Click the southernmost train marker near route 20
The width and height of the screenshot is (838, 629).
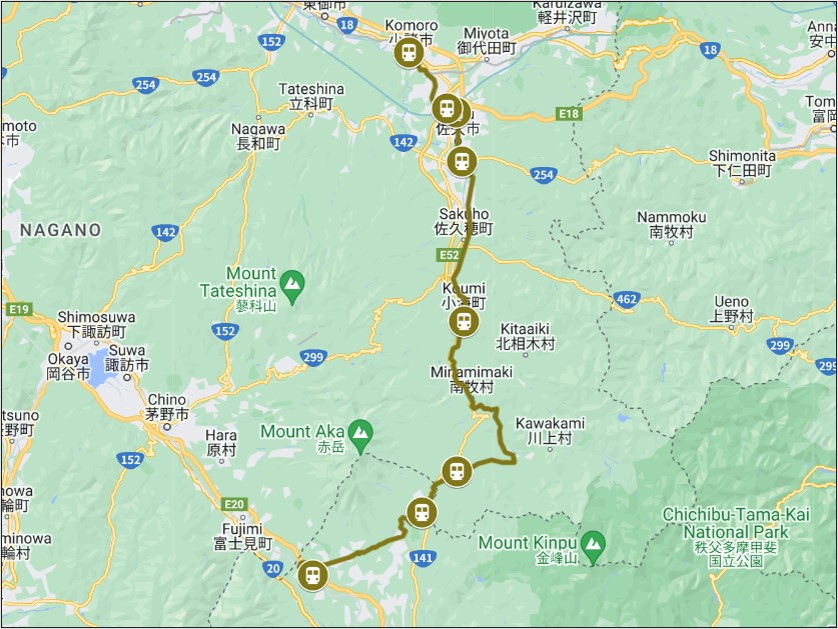click(x=312, y=576)
